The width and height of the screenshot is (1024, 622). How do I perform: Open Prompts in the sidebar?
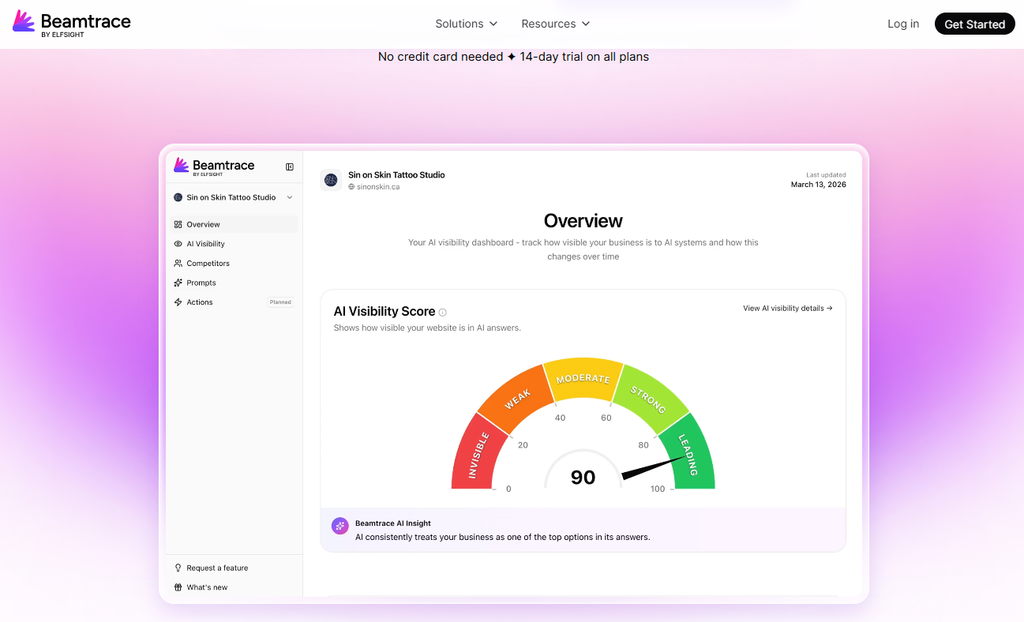234,283
